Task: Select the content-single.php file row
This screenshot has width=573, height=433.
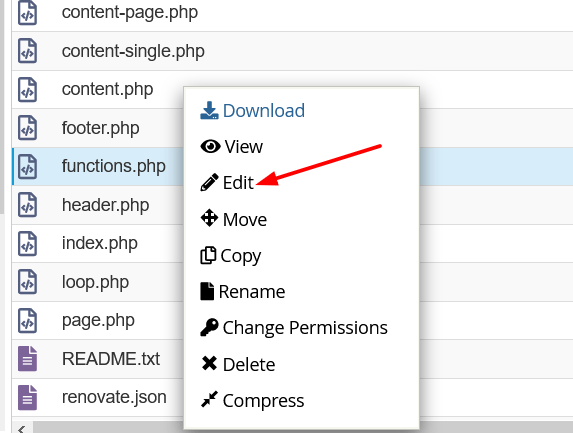Action: 292,51
